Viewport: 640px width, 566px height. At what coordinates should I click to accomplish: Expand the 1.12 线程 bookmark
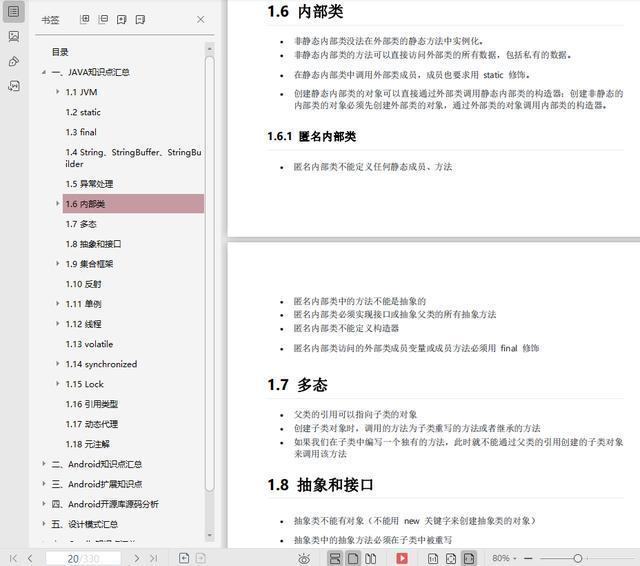pyautogui.click(x=58, y=324)
